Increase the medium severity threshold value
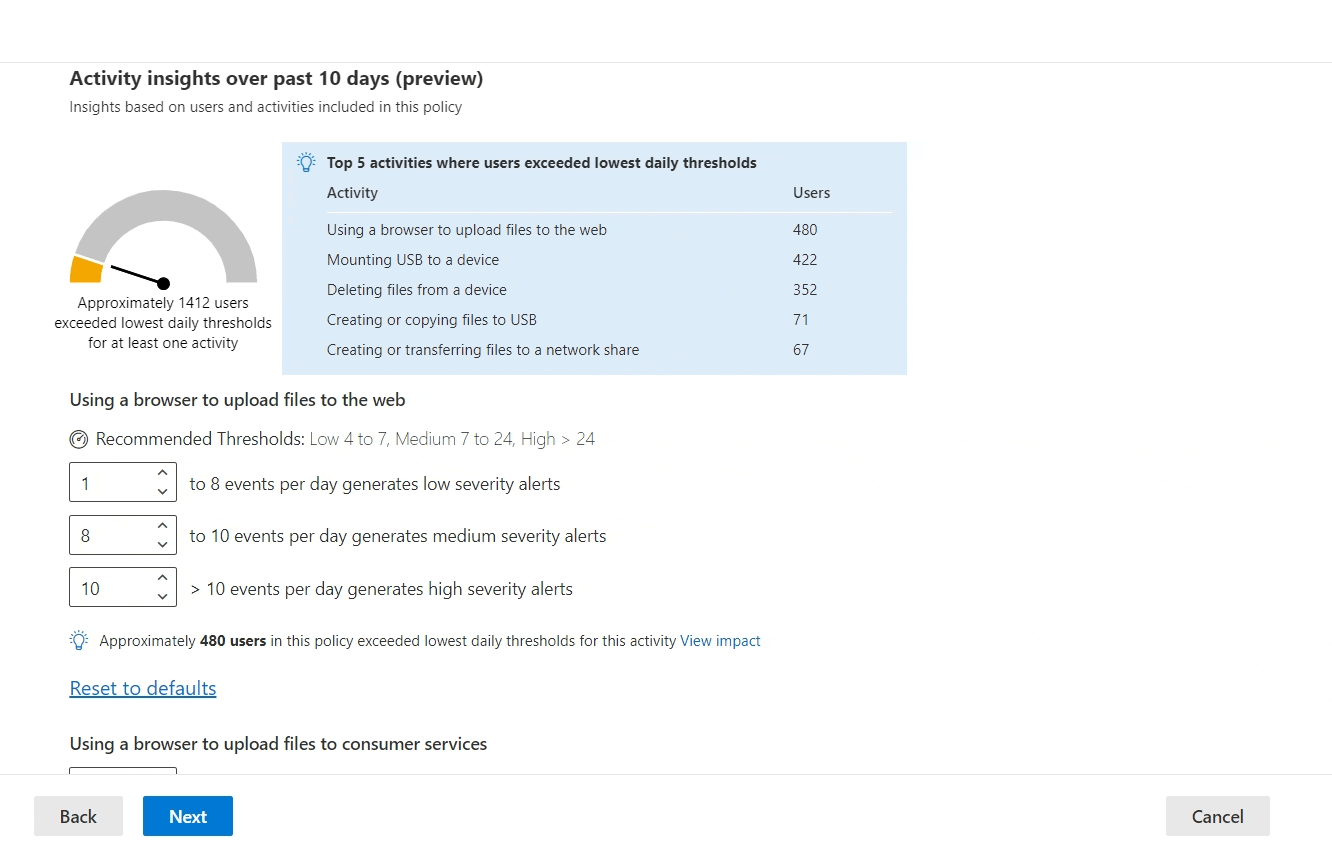This screenshot has width=1332, height=850. click(x=162, y=525)
